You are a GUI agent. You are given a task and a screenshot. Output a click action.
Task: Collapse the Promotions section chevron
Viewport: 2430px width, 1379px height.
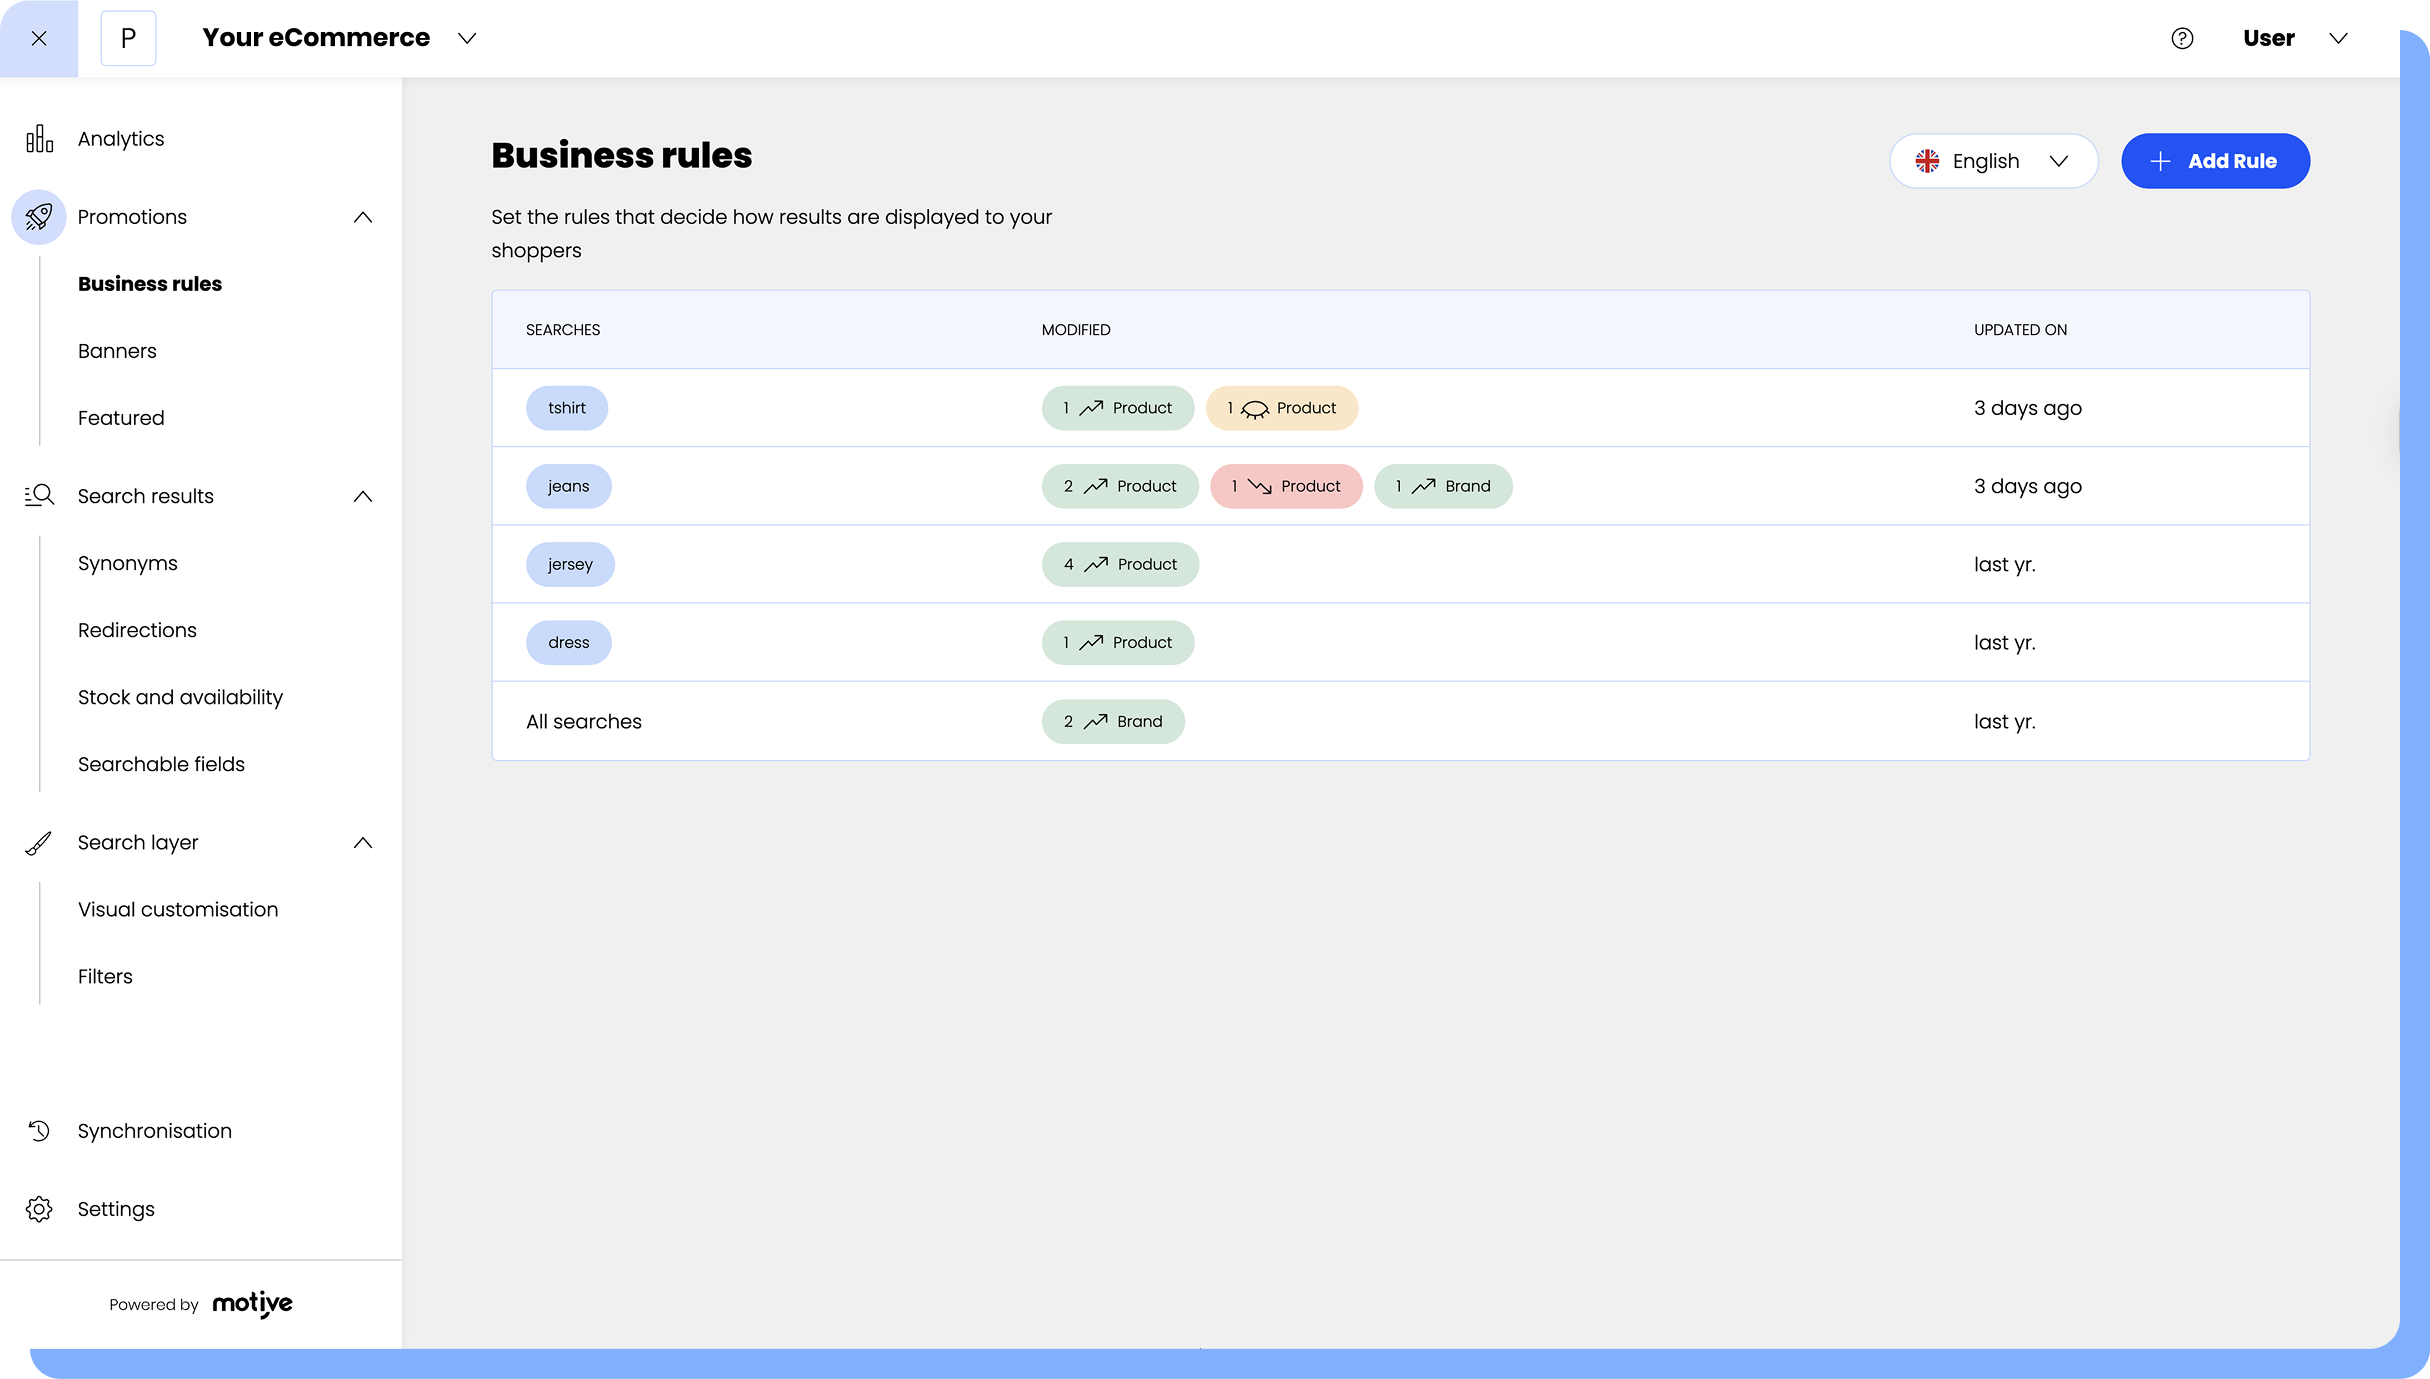[x=363, y=217]
